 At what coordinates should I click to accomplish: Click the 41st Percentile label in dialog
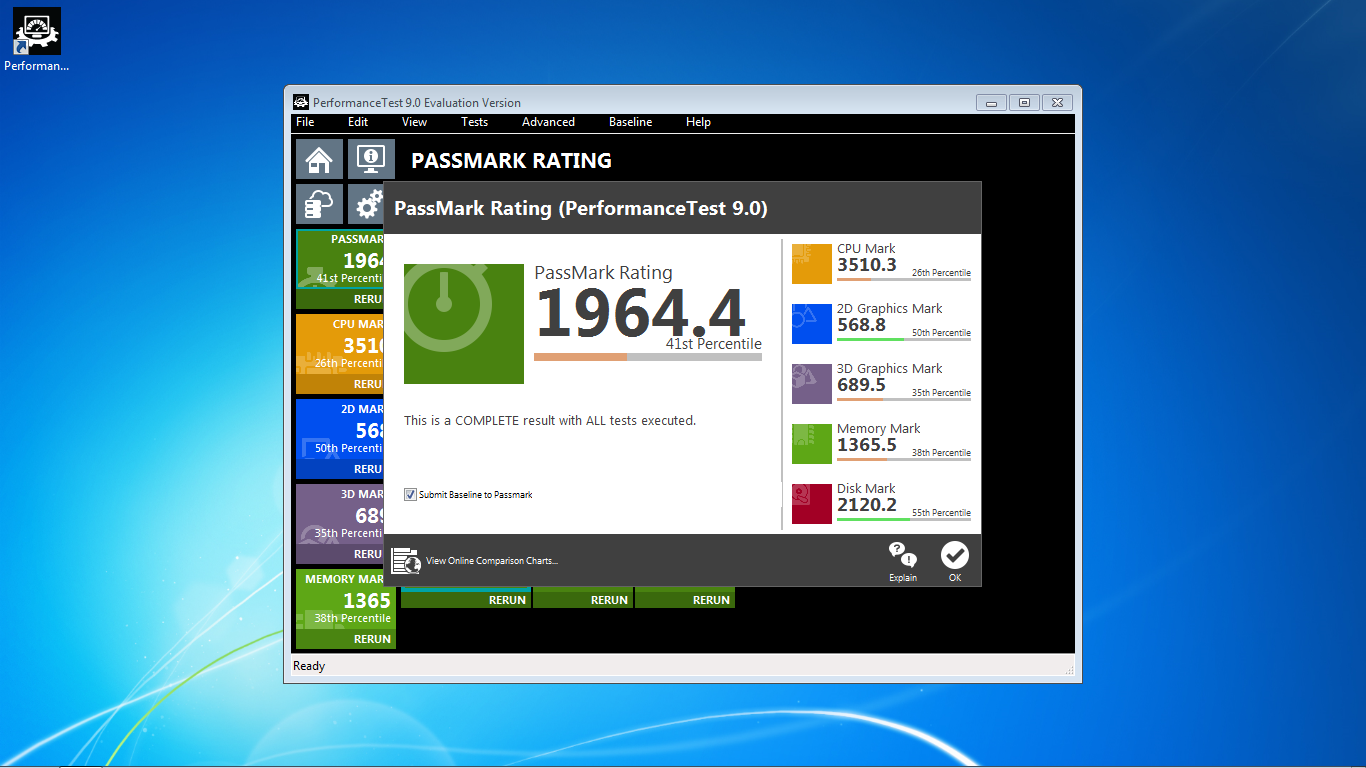point(714,344)
